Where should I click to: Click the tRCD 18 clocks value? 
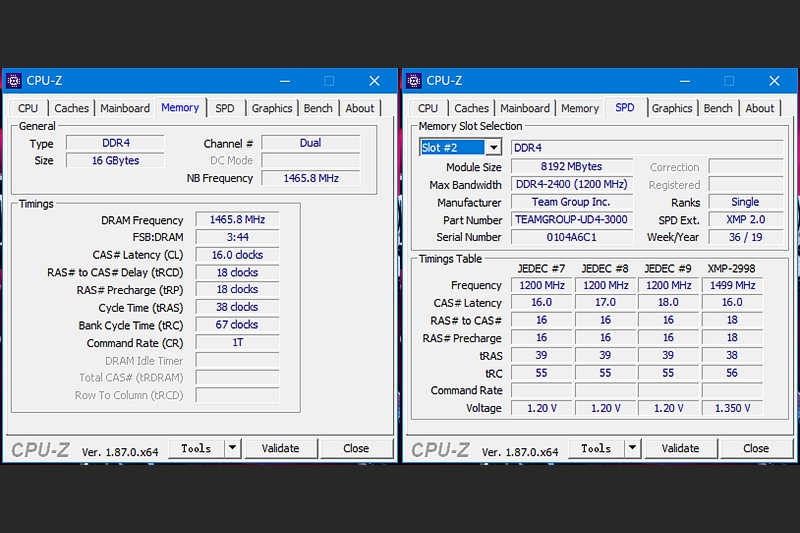point(237,272)
